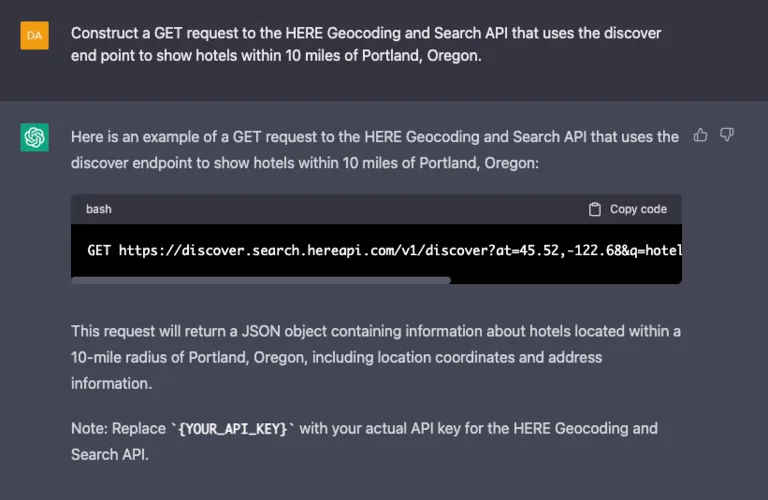
Task: Click the text "Portland, Oregon" in the user prompt
Action: (421, 55)
